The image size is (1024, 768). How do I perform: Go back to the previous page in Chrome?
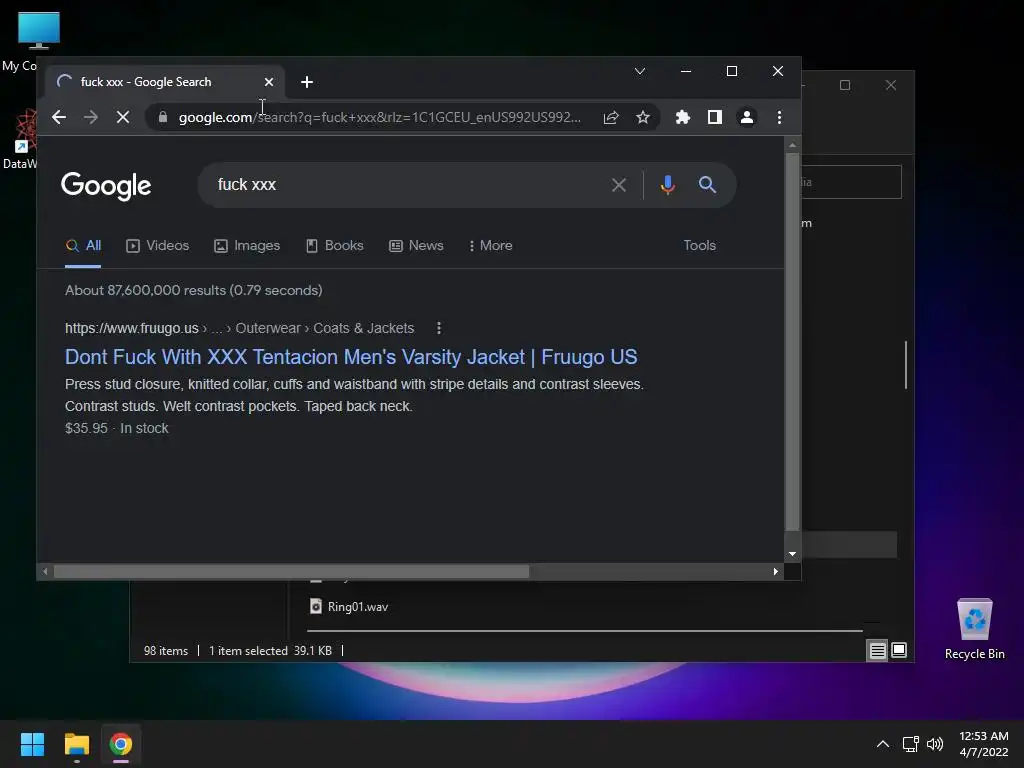tap(59, 118)
